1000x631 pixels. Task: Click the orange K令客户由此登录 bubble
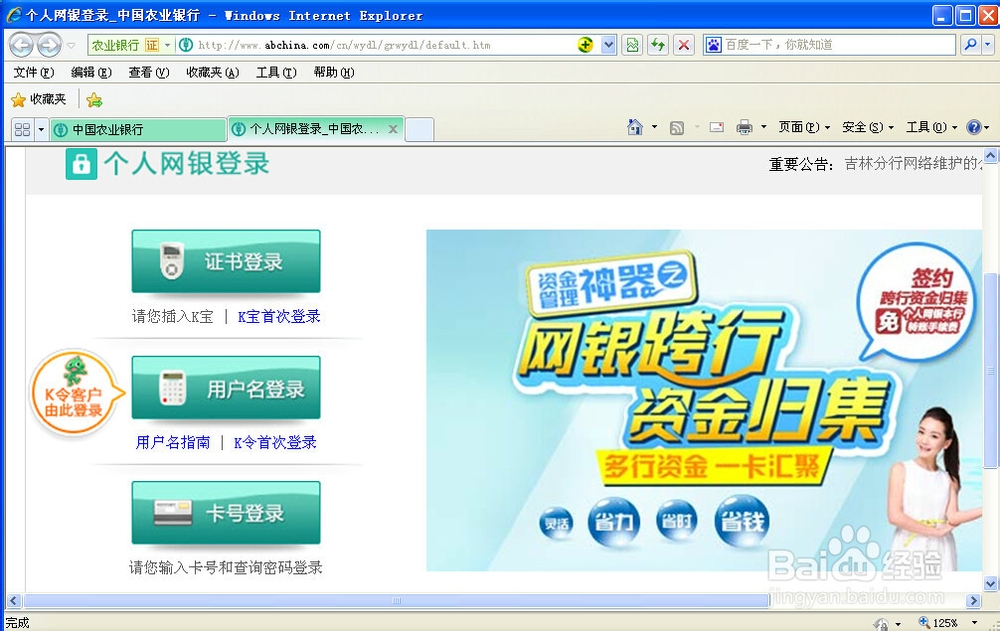pyautogui.click(x=76, y=393)
